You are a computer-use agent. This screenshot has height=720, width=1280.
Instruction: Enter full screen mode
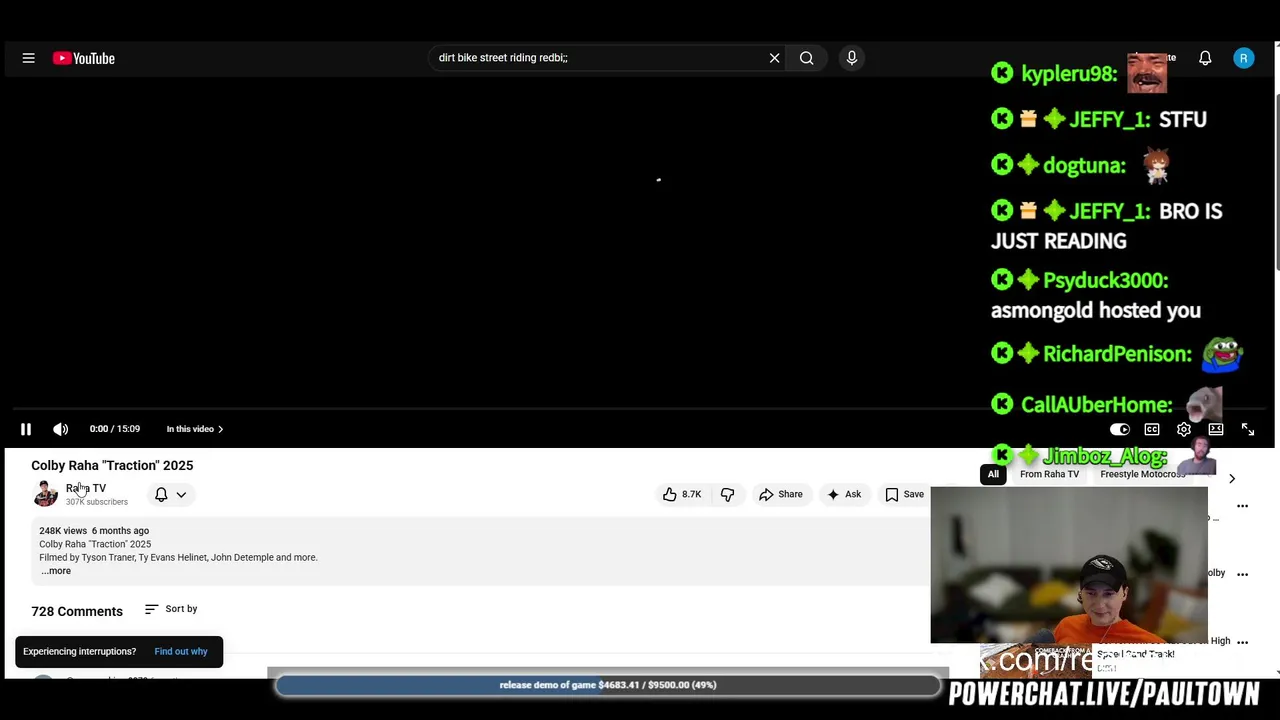(1248, 429)
